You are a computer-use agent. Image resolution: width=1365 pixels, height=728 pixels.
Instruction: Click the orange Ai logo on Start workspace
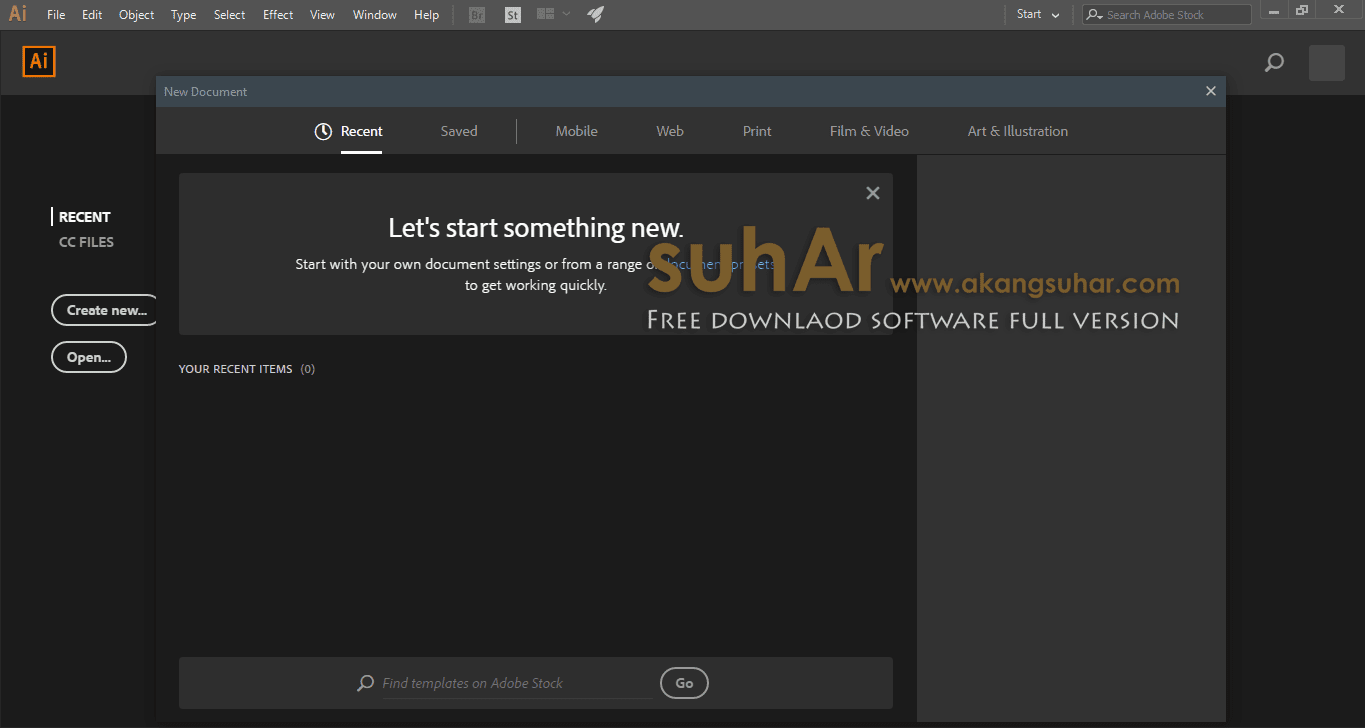39,61
